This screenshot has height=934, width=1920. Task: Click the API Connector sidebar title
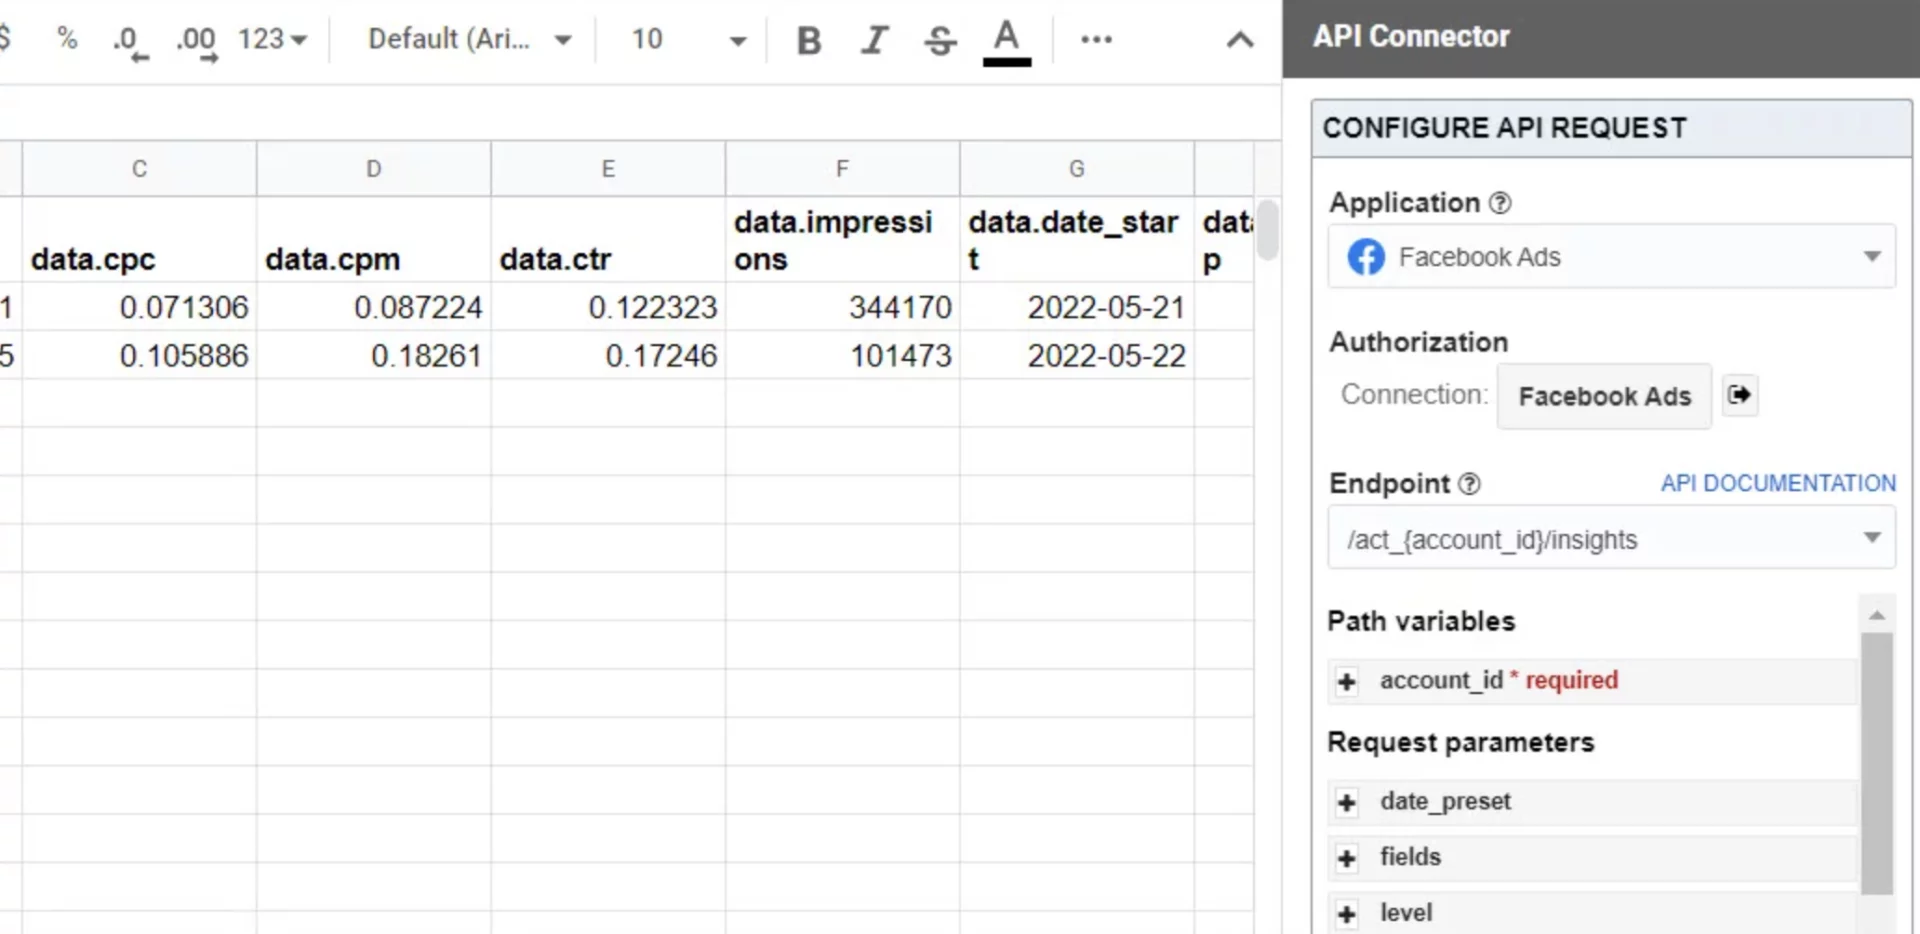[1411, 37]
